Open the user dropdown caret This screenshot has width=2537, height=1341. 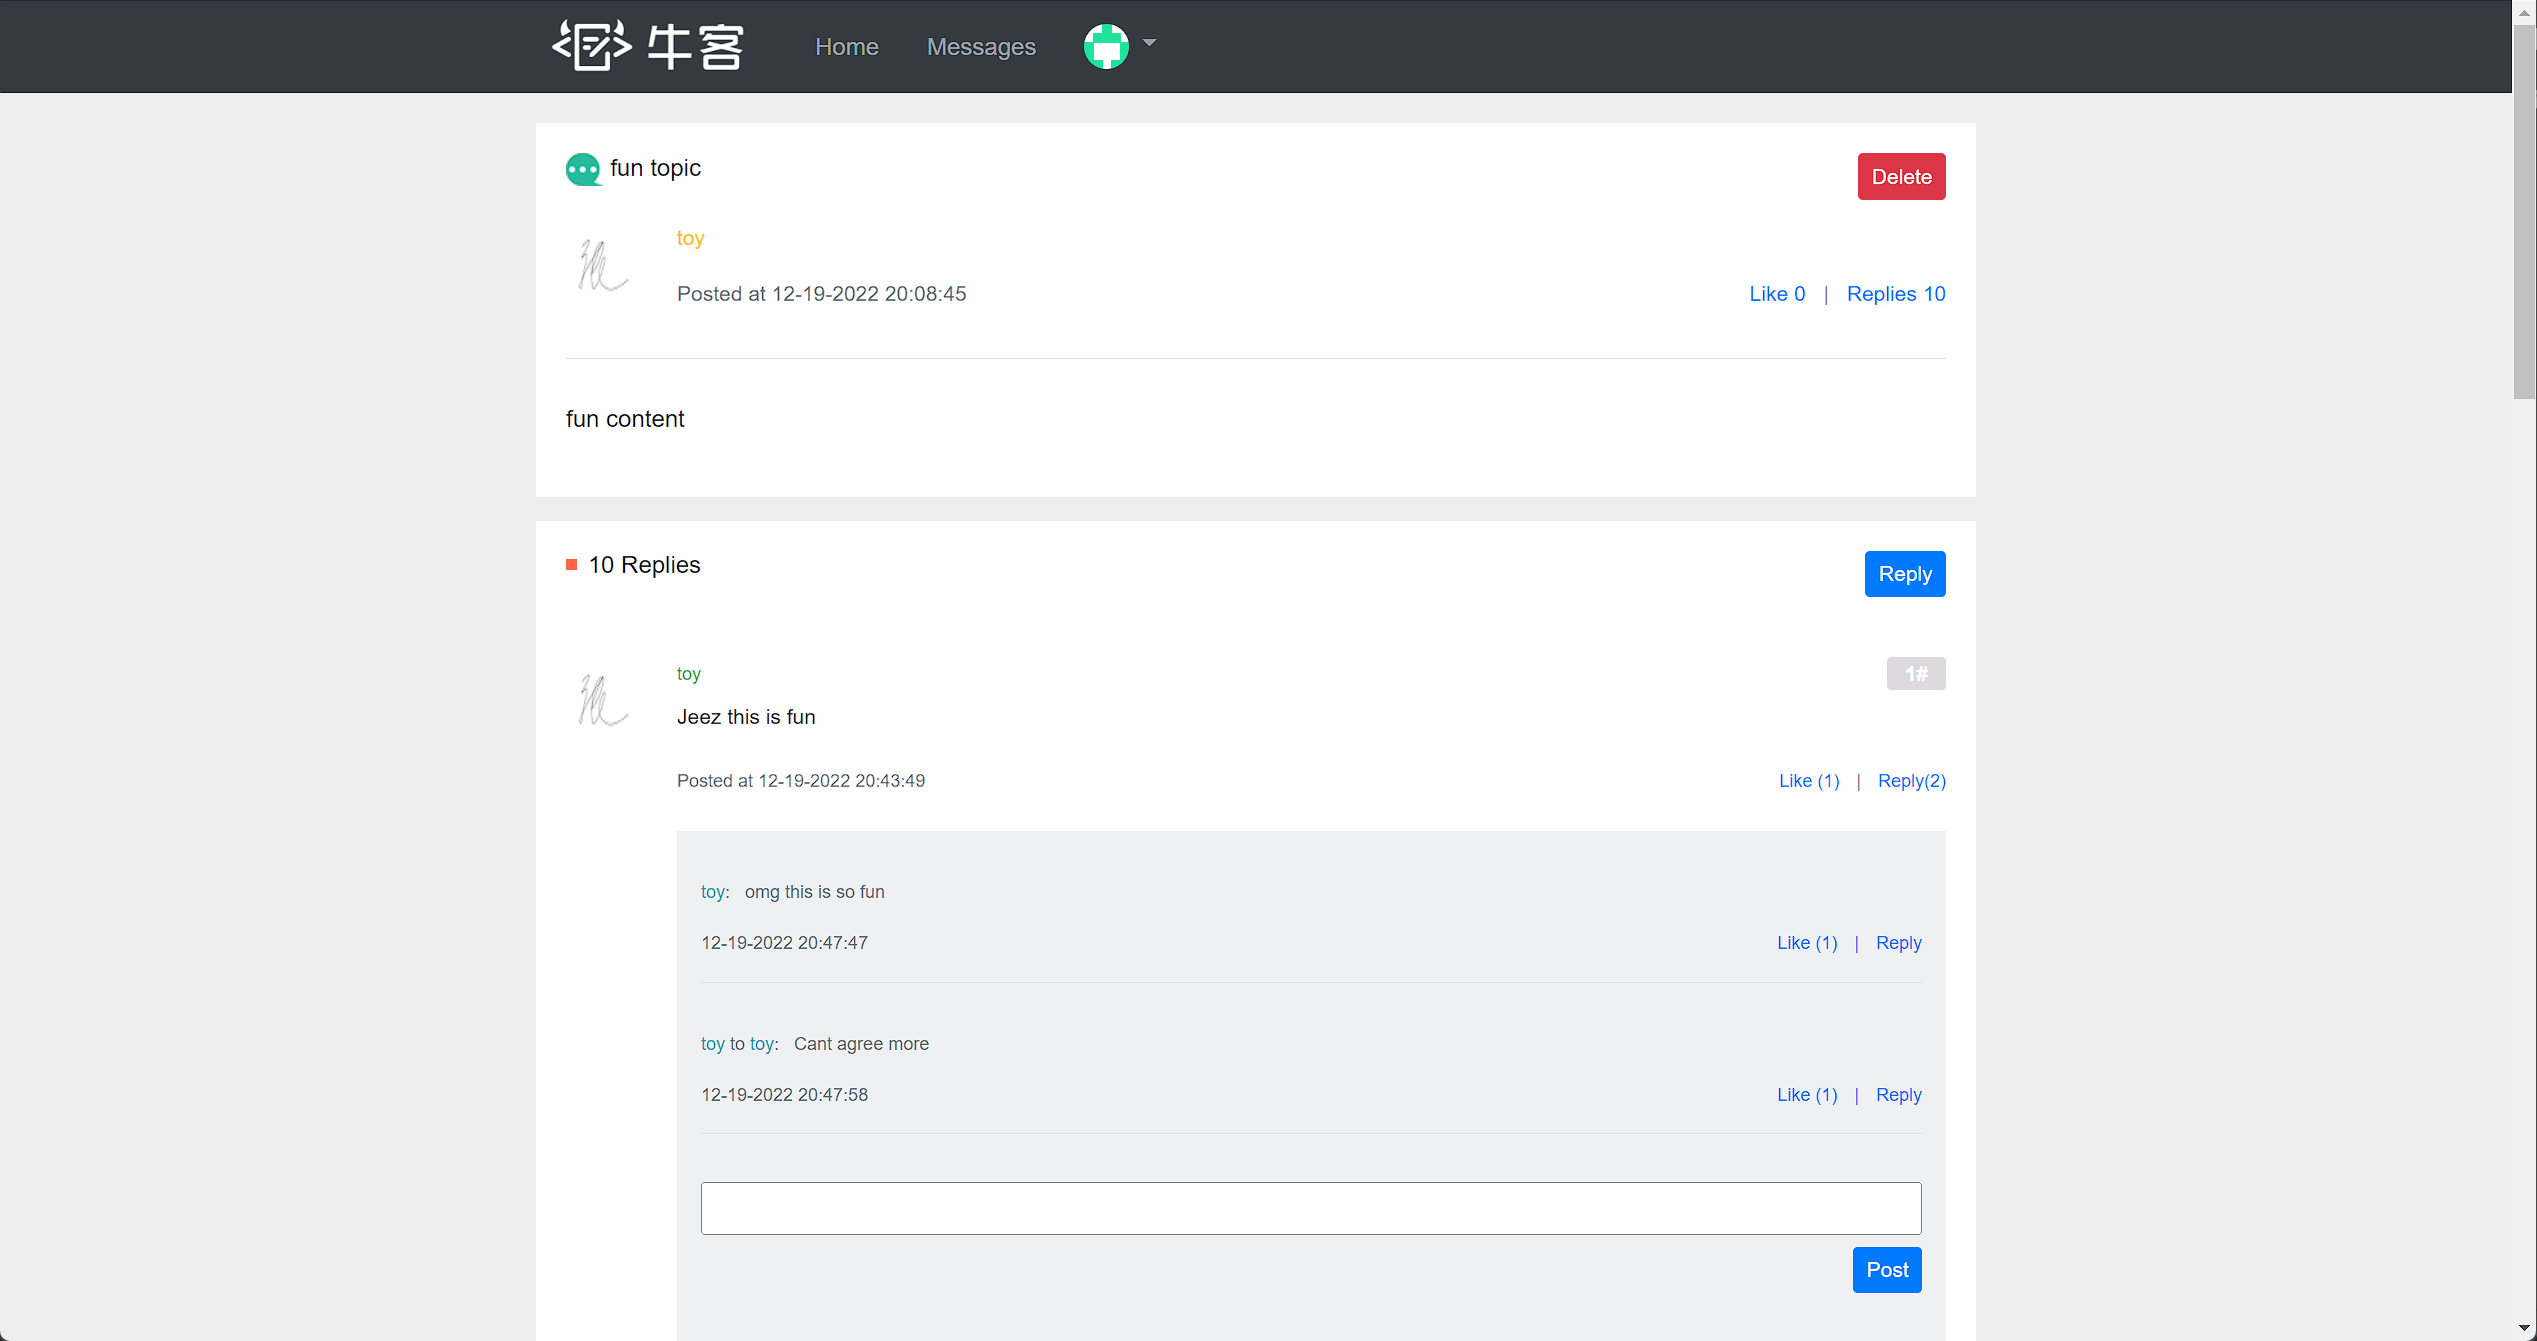pyautogui.click(x=1149, y=43)
